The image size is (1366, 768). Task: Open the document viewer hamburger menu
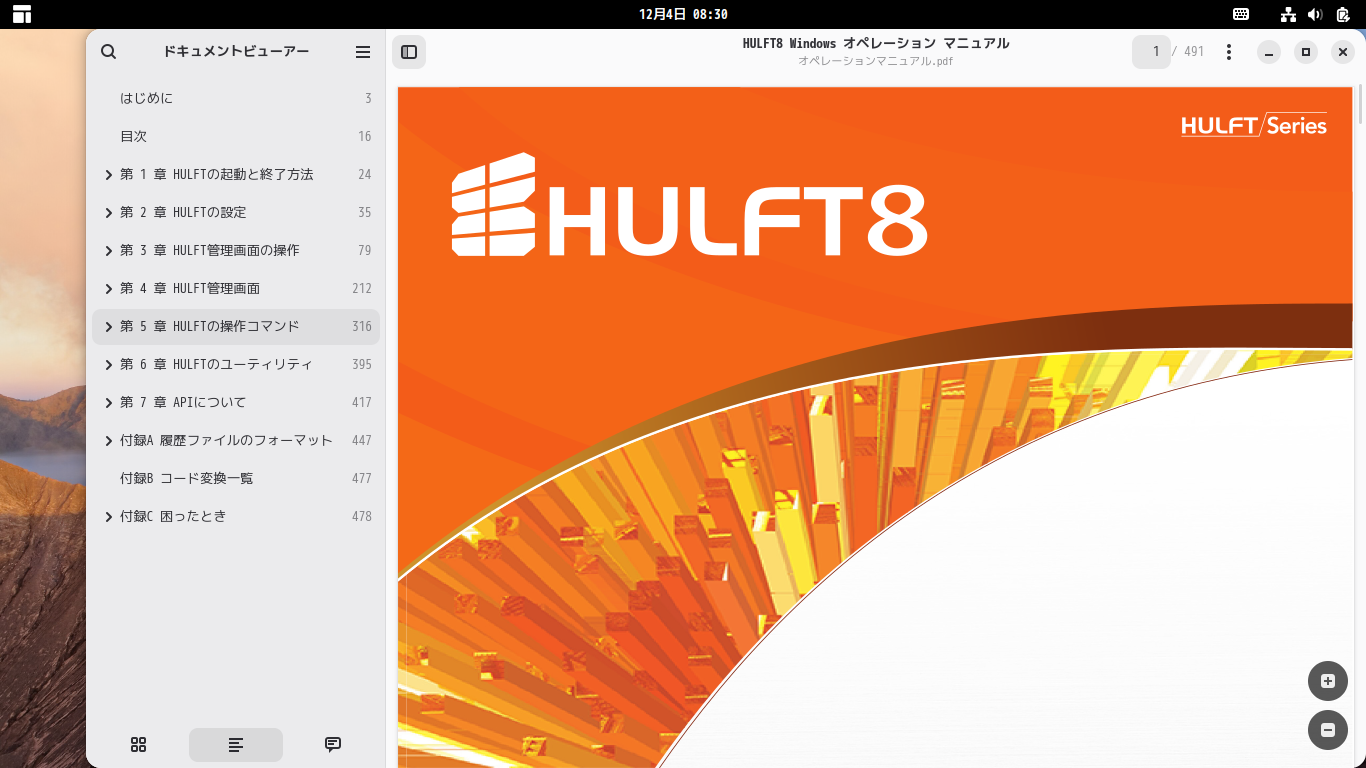pos(363,52)
